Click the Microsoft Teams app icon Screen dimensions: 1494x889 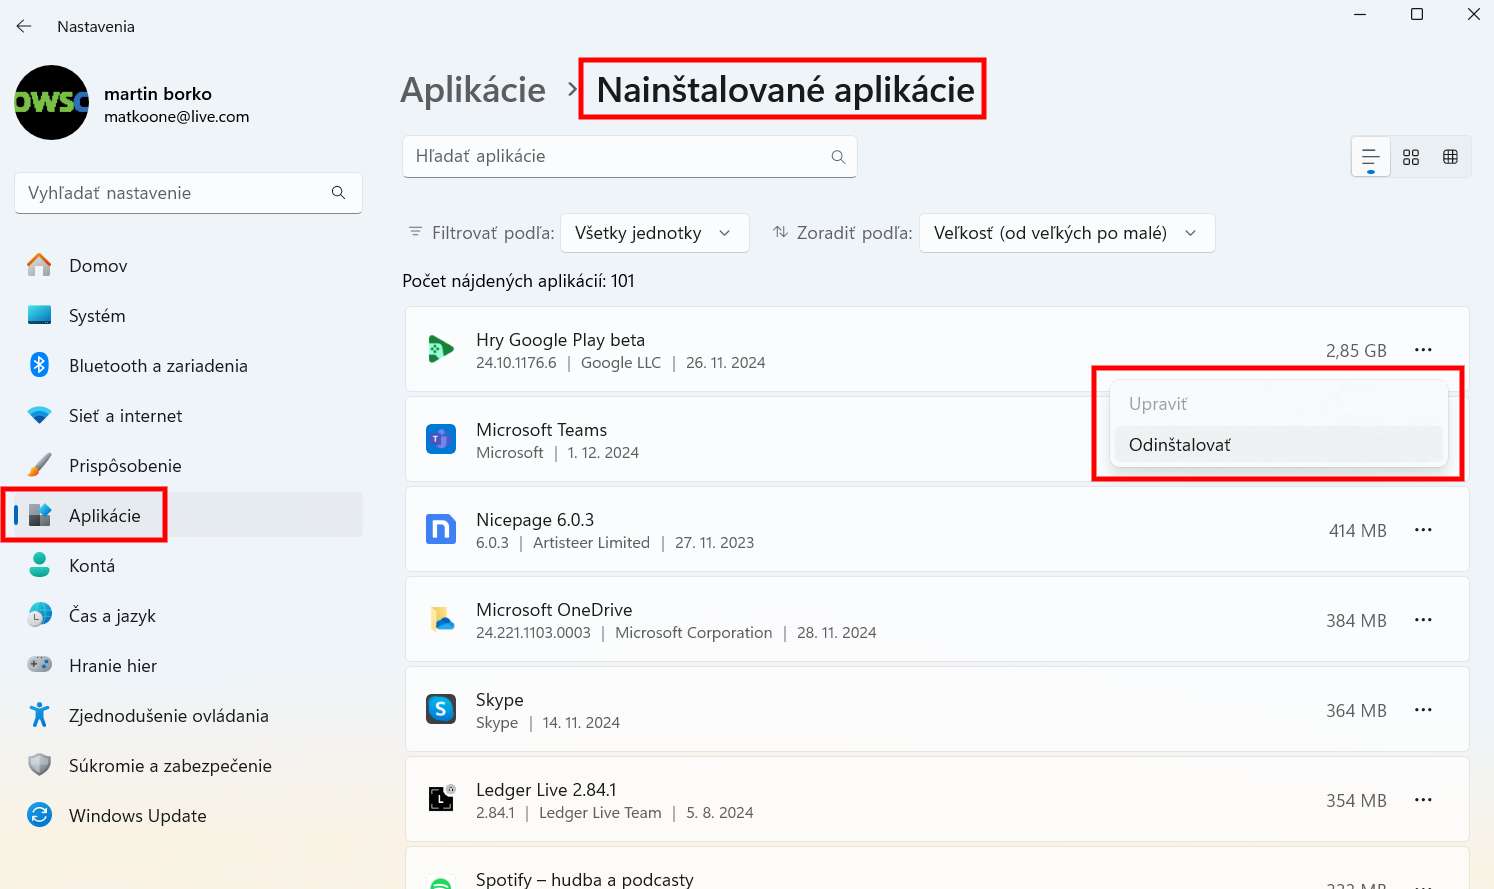click(x=441, y=439)
